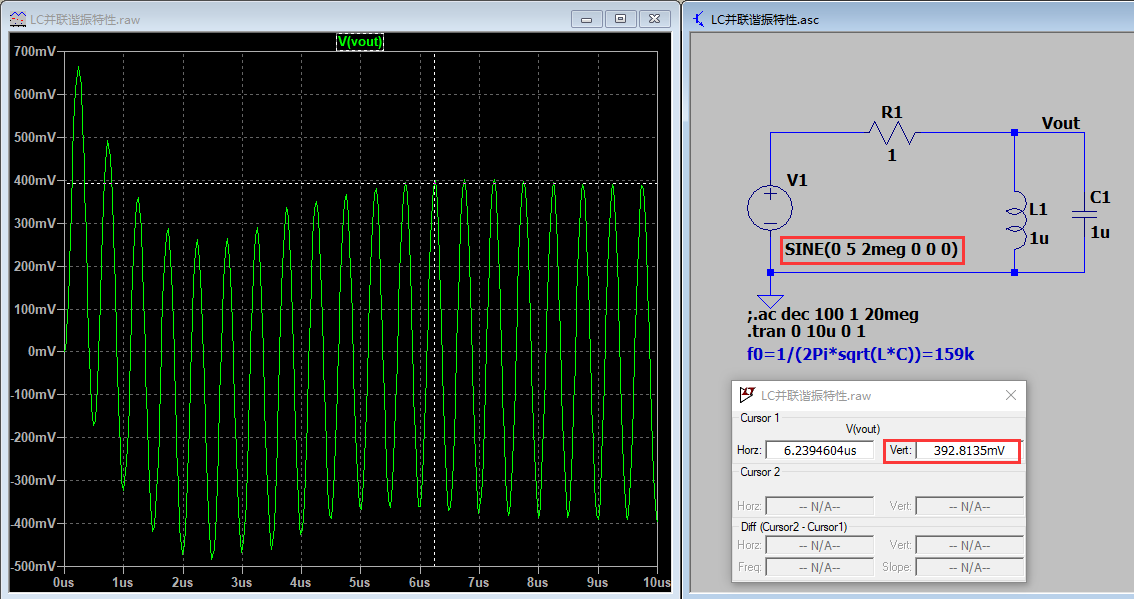Viewport: 1134px width, 599px height.
Task: Click the 0us label on time axis
Action: [x=64, y=582]
